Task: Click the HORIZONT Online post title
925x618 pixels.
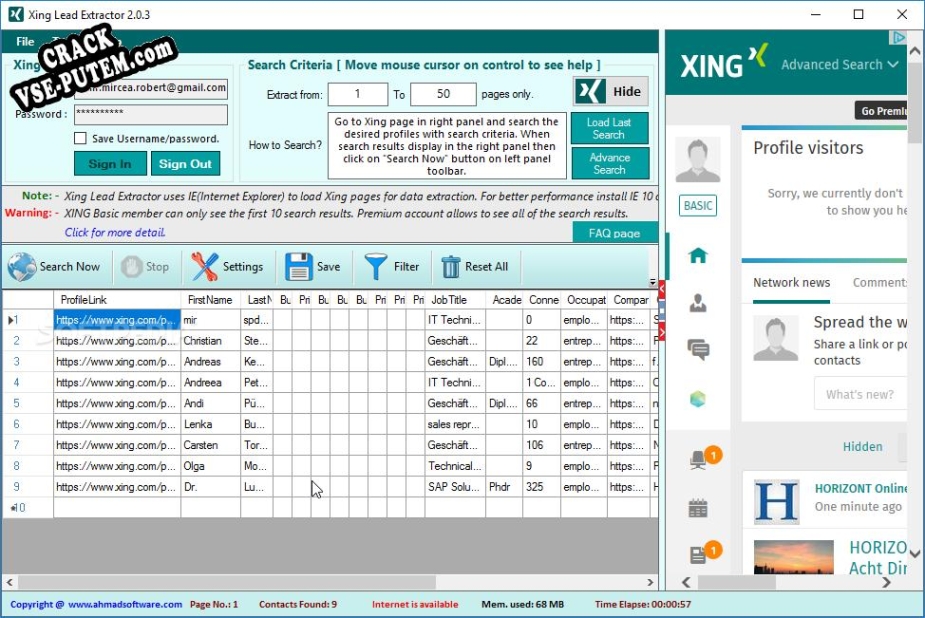Action: point(861,488)
